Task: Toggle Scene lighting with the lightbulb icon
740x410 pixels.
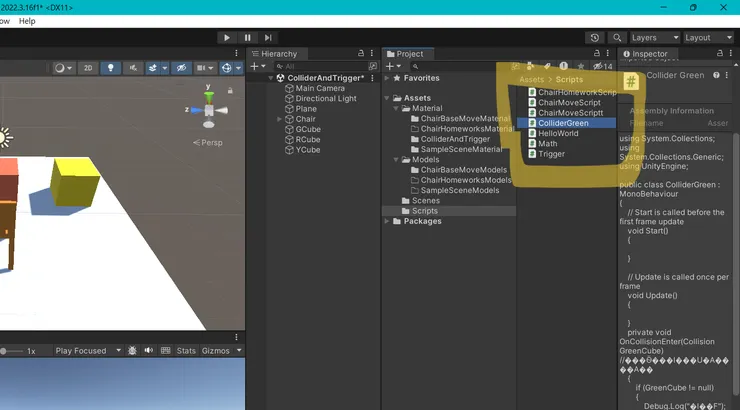Action: click(110, 68)
